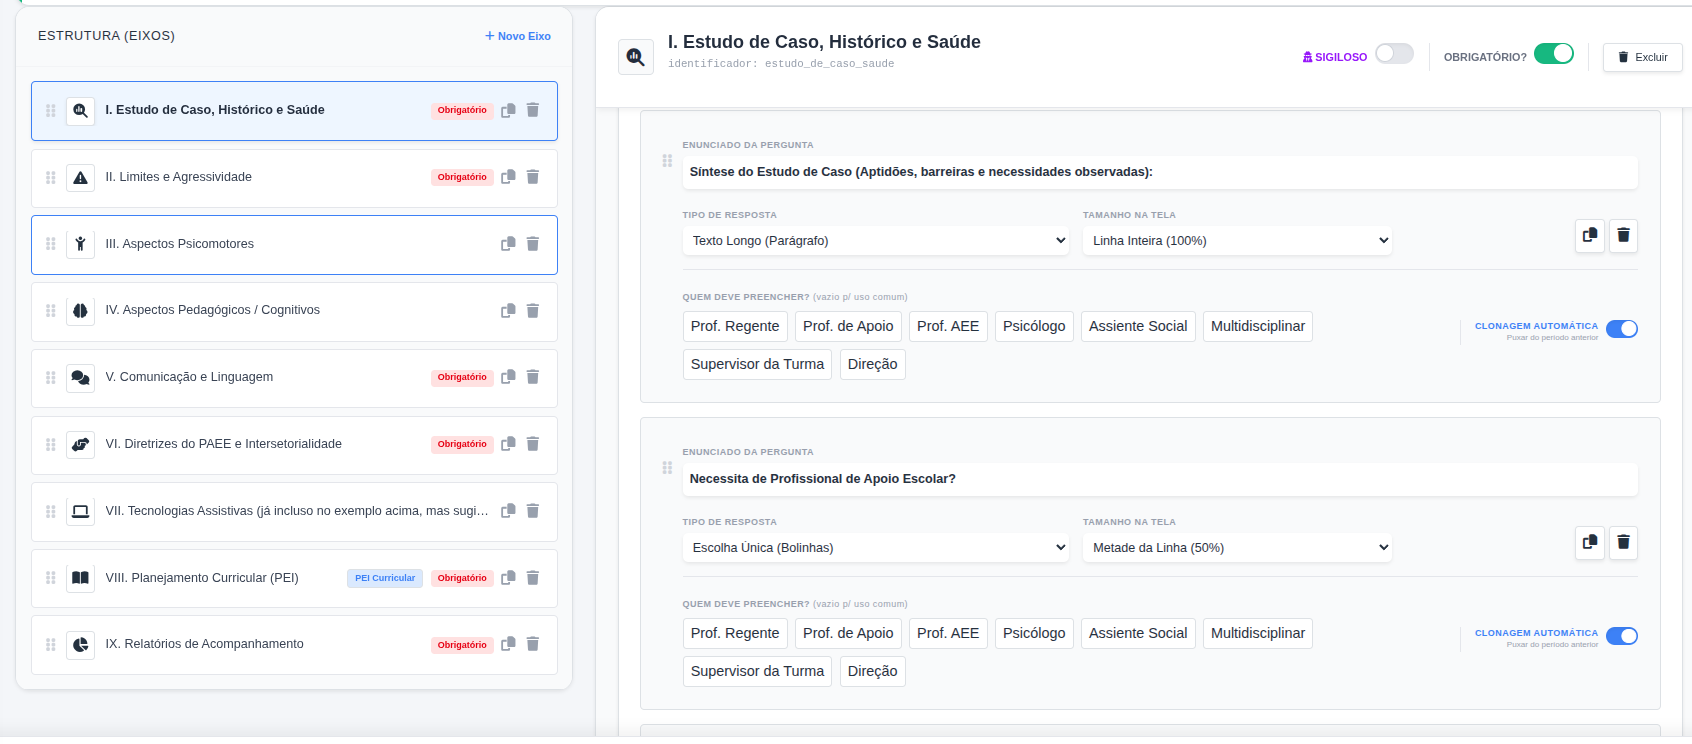Duplicate the 'IV. Aspectos Pedagógicos / Cognitivos' axis
The image size is (1692, 744).
(x=508, y=311)
